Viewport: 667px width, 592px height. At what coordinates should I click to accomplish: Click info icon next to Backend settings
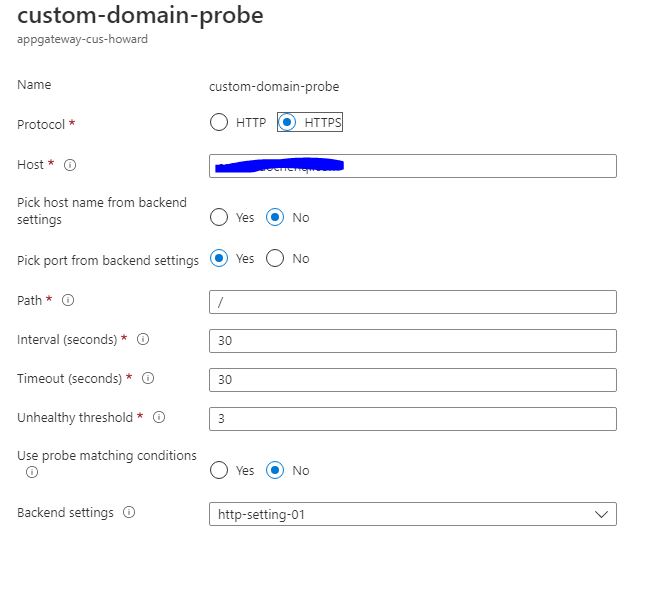pos(129,513)
